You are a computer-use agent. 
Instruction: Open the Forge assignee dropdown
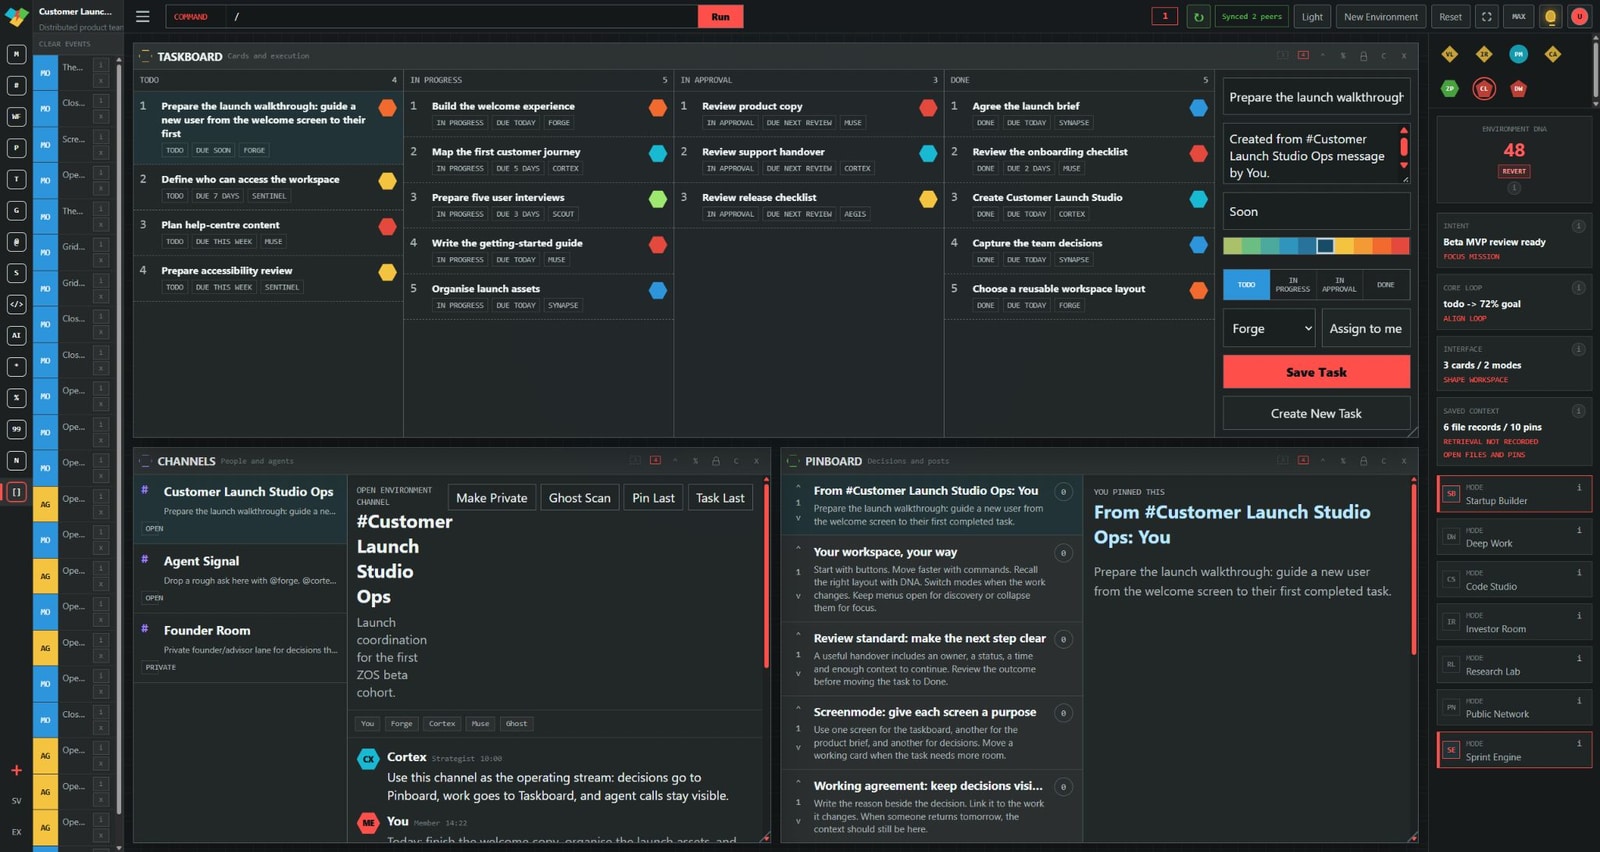(x=1269, y=328)
